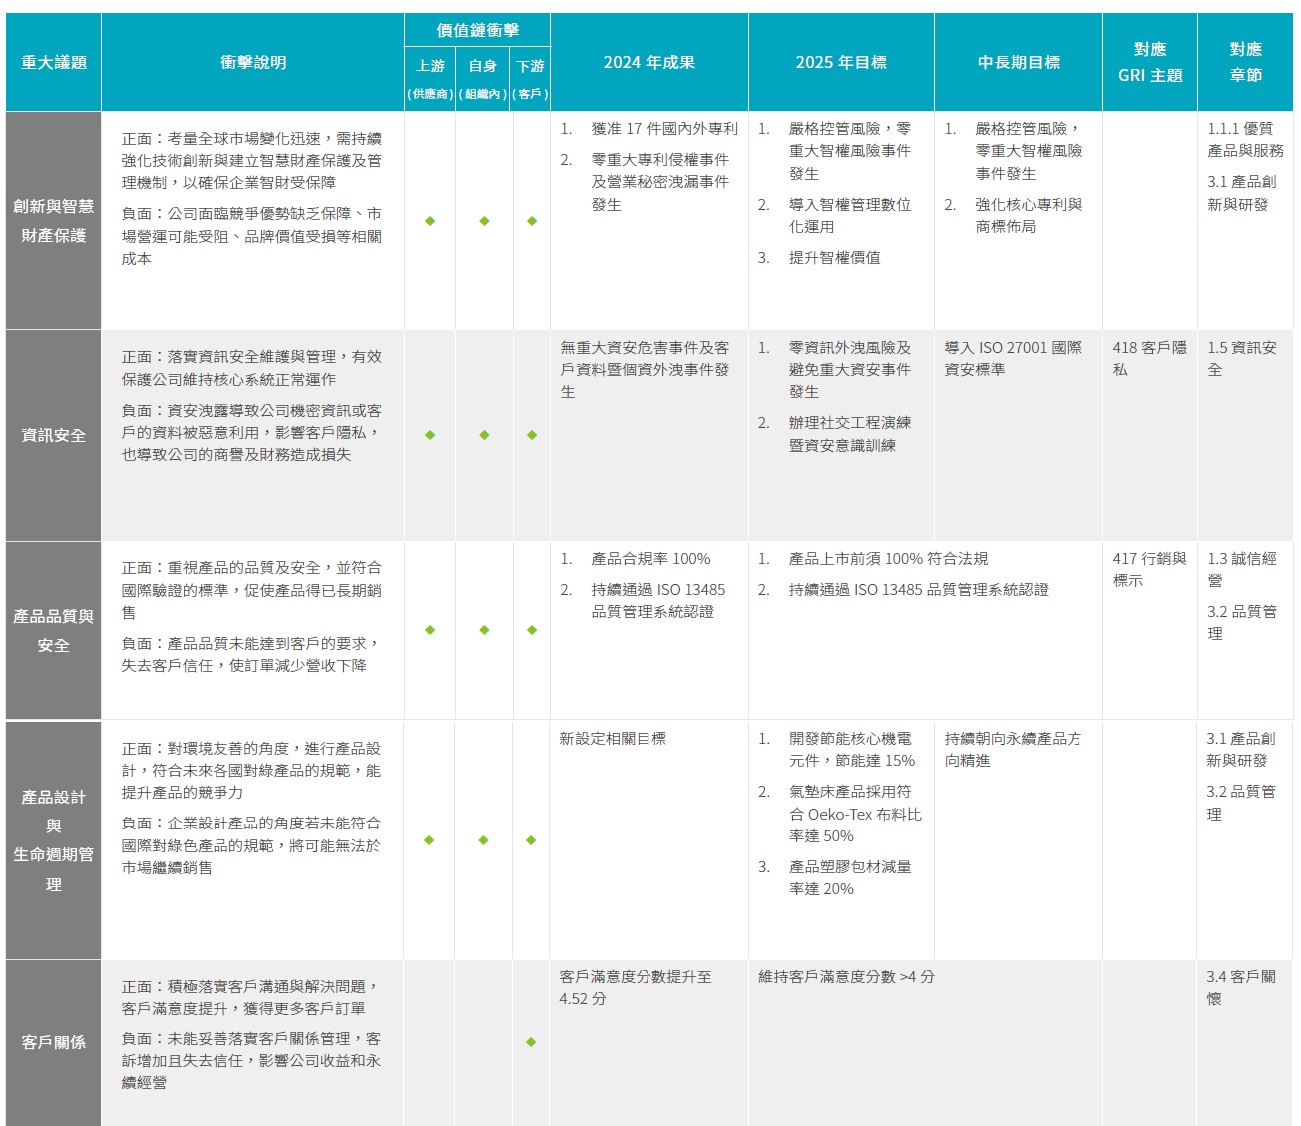Click 持續朝向永續產品方向精進 text
The image size is (1301, 1126).
pyautogui.click(x=1012, y=750)
